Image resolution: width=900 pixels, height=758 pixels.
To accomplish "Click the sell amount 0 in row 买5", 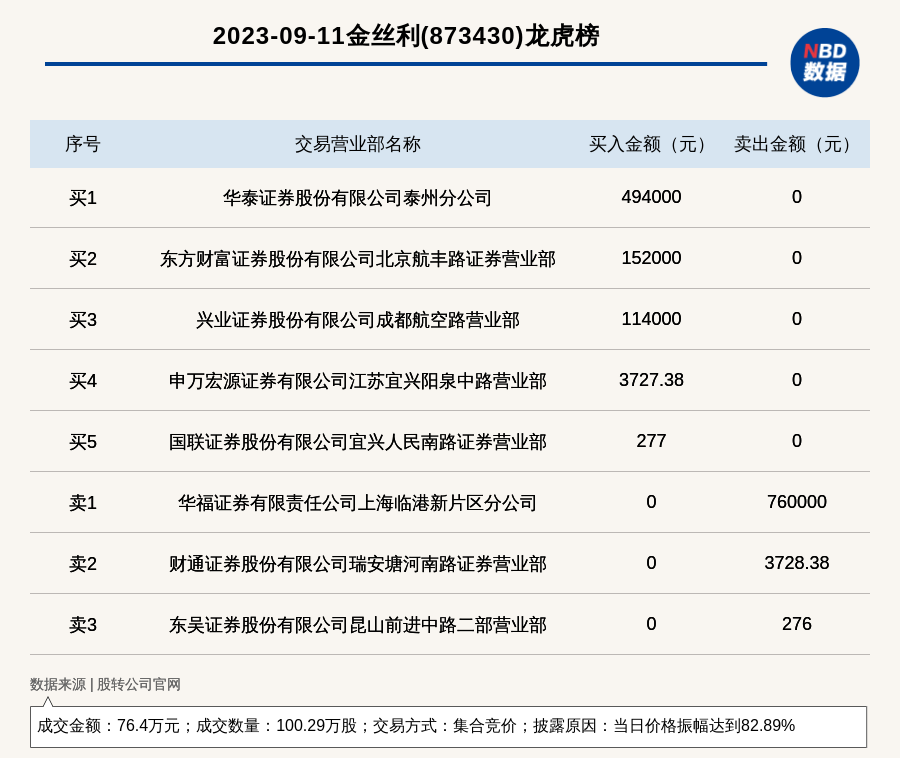I will (x=797, y=441).
